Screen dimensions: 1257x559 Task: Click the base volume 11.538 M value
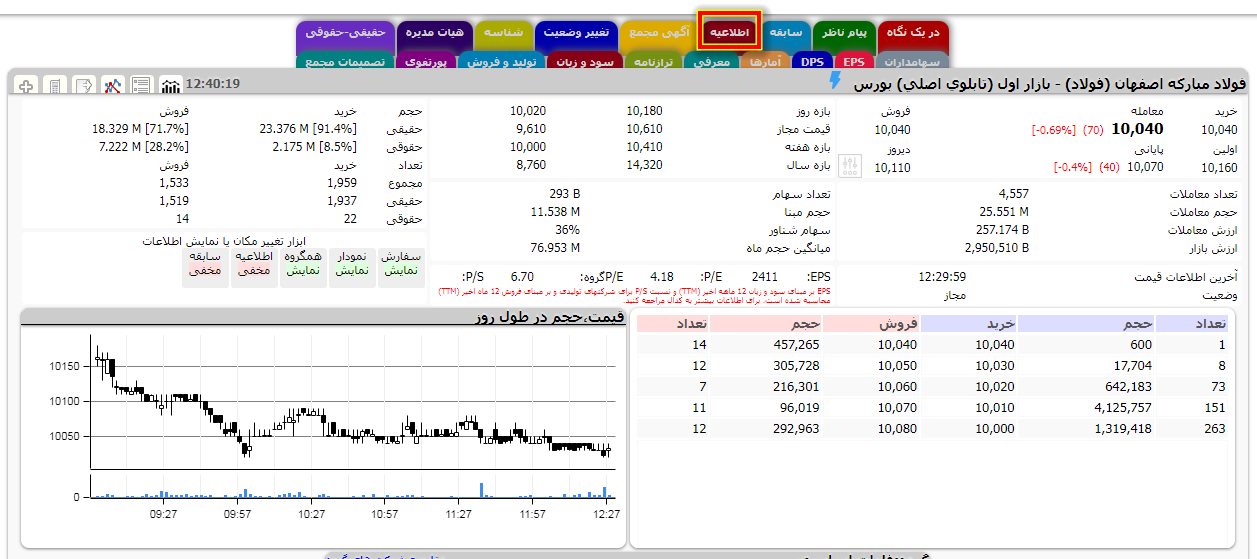coord(555,211)
